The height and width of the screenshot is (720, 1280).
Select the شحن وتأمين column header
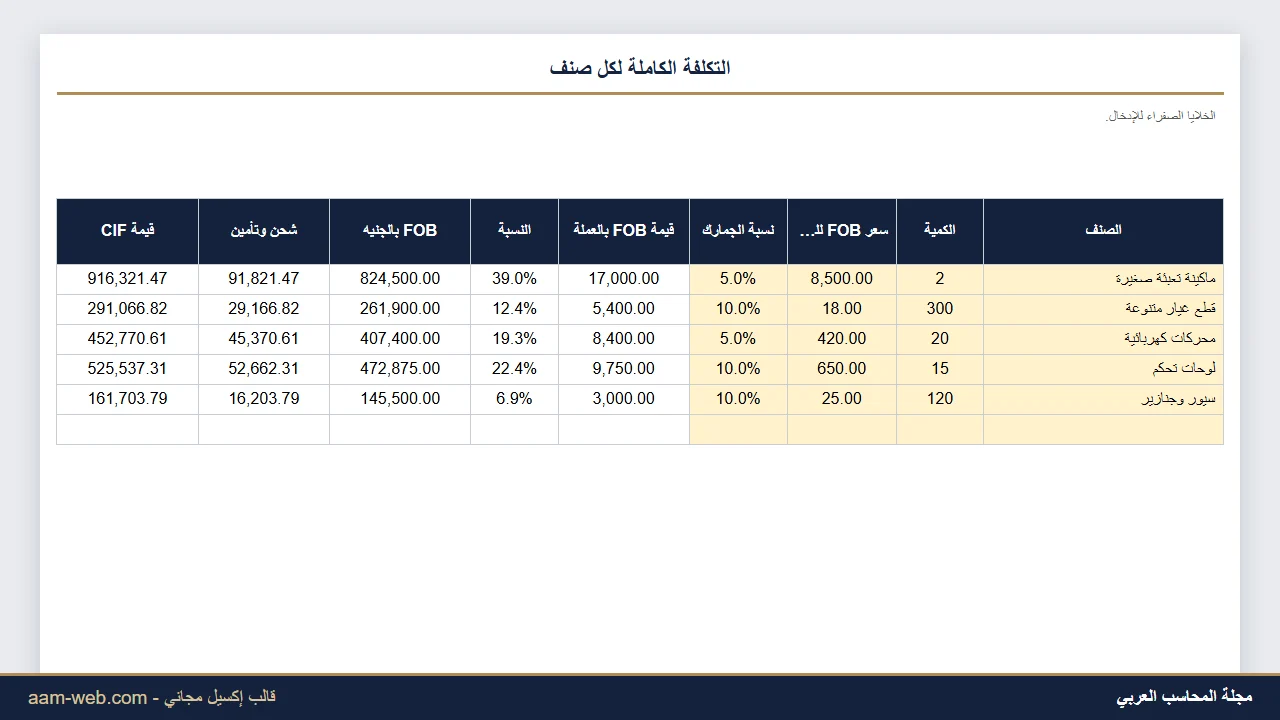pyautogui.click(x=264, y=231)
